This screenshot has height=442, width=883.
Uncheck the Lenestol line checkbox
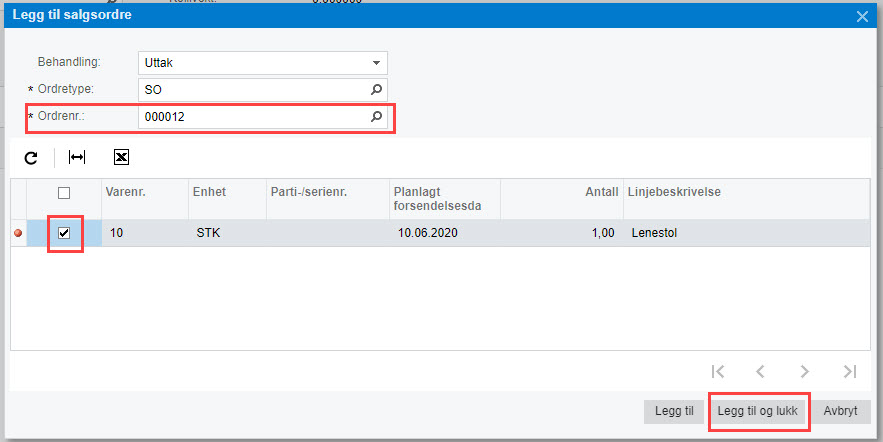tap(64, 233)
